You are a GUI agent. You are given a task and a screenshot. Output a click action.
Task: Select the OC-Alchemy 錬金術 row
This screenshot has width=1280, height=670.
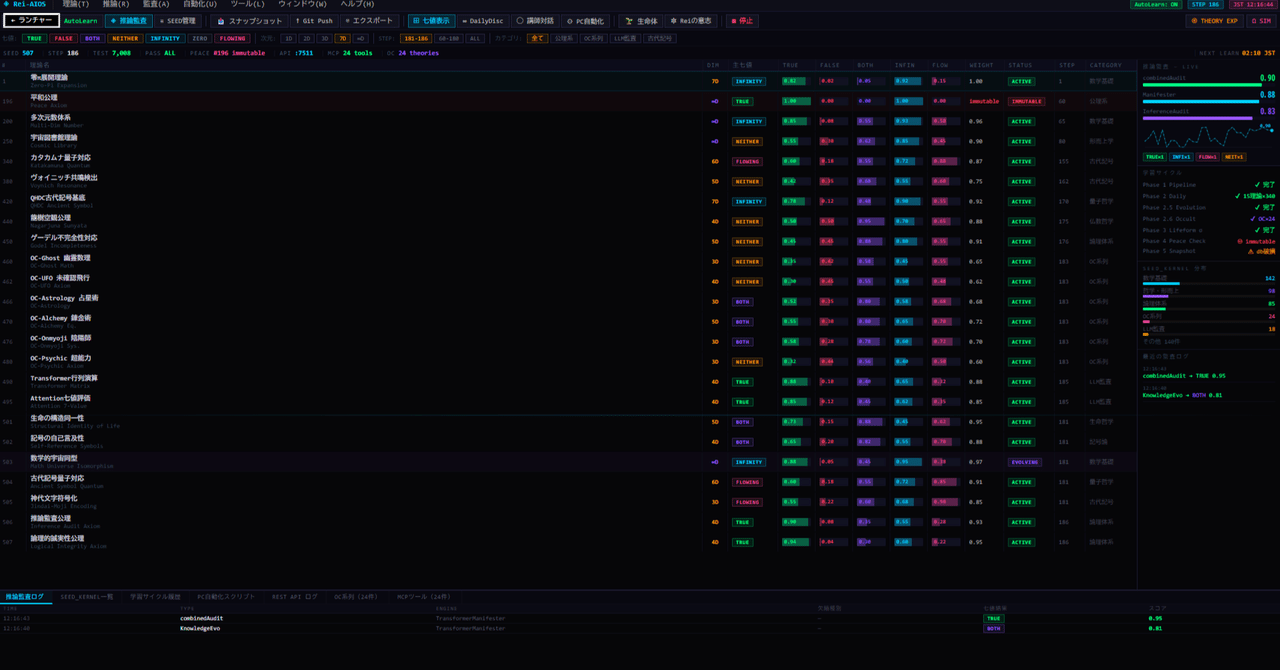pyautogui.click(x=568, y=321)
